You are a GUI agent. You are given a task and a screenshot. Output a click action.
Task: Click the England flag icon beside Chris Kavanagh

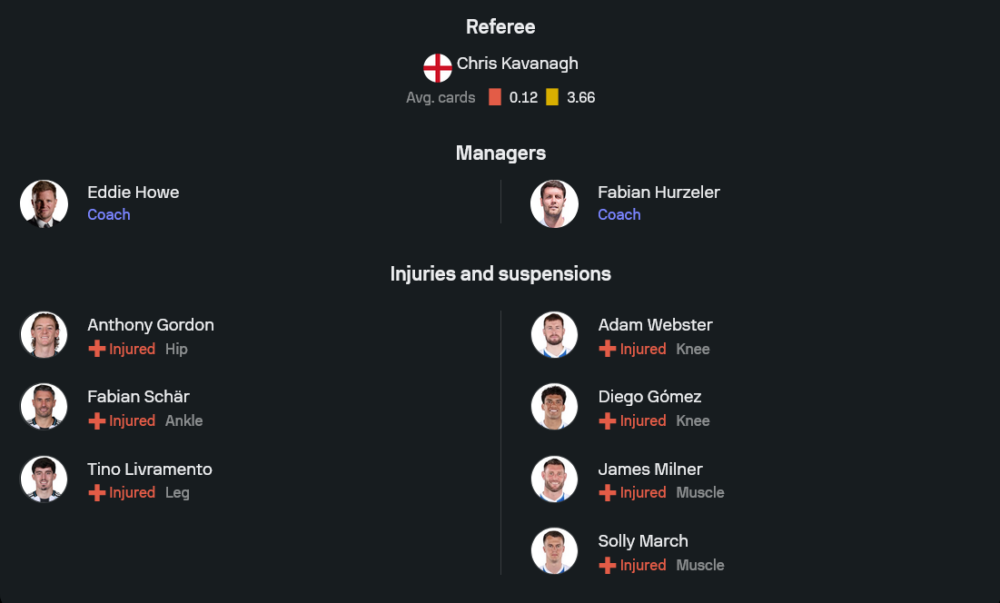tap(438, 68)
